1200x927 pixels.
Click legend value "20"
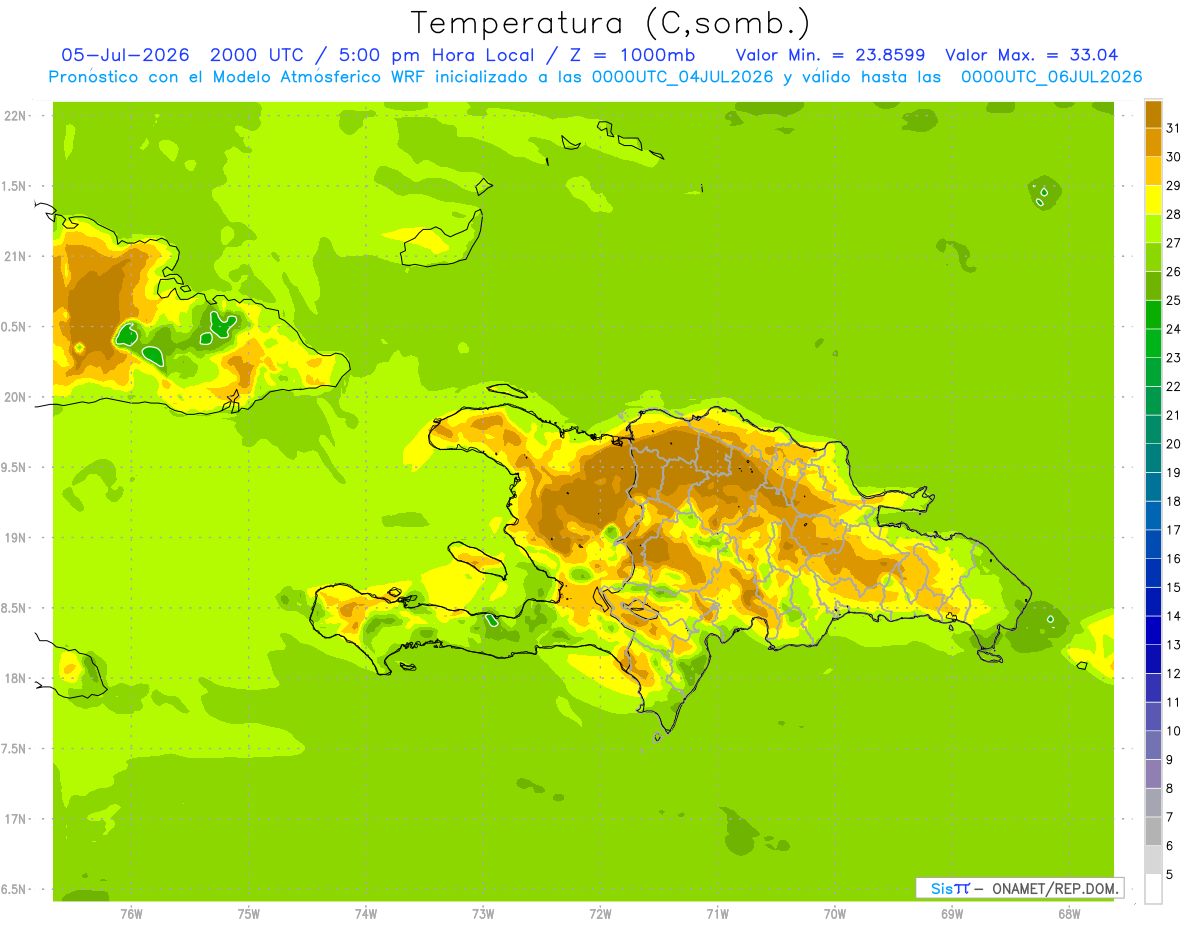click(x=1173, y=444)
